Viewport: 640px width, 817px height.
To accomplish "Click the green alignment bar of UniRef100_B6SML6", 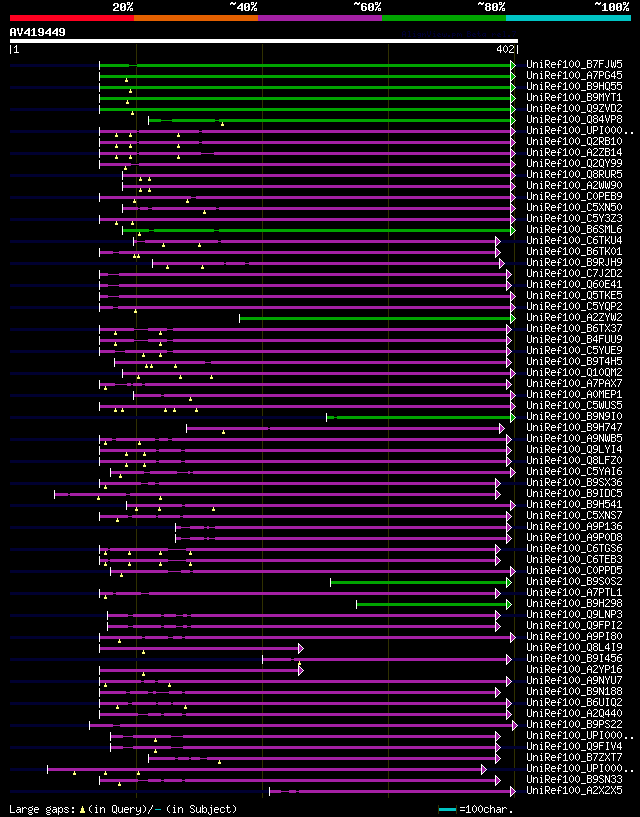I will click(x=318, y=230).
